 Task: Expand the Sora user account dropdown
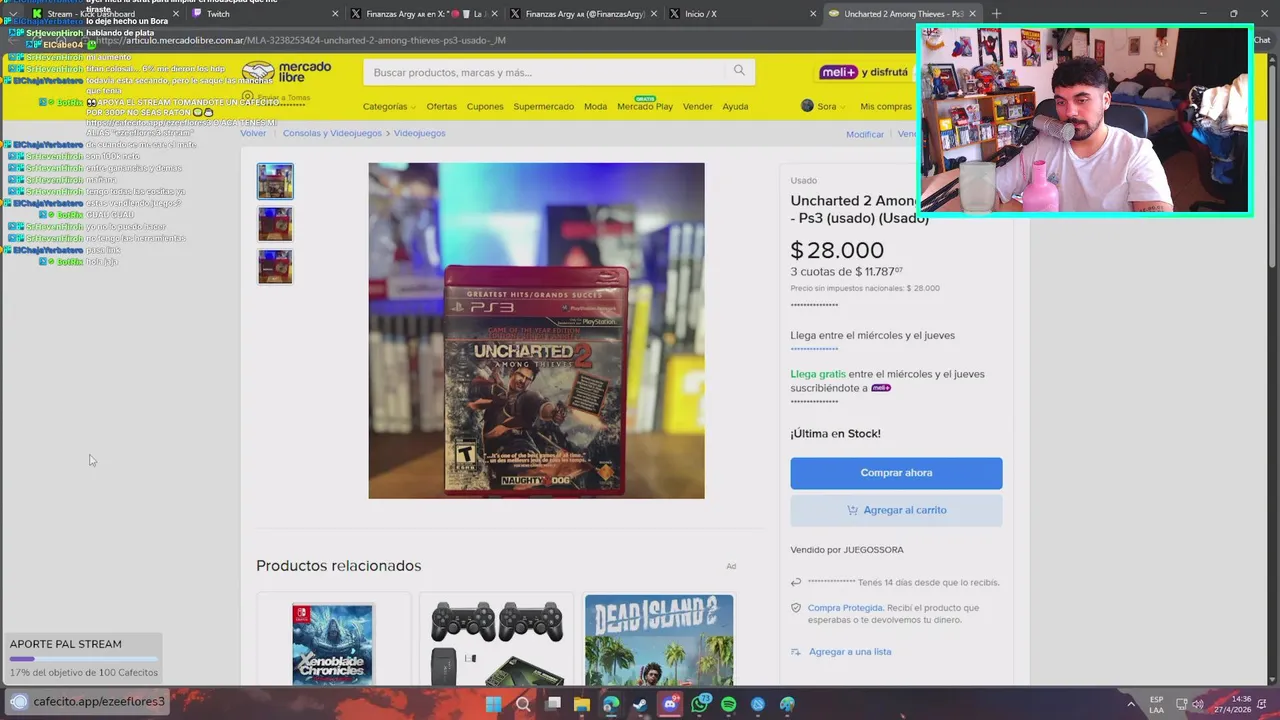(823, 106)
